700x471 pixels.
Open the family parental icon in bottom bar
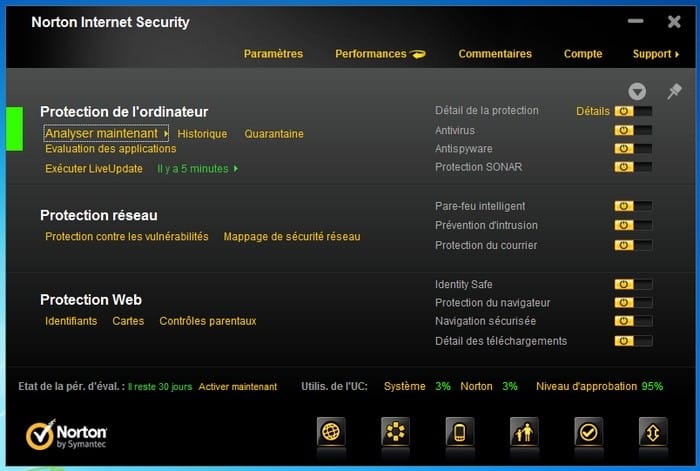[x=524, y=432]
